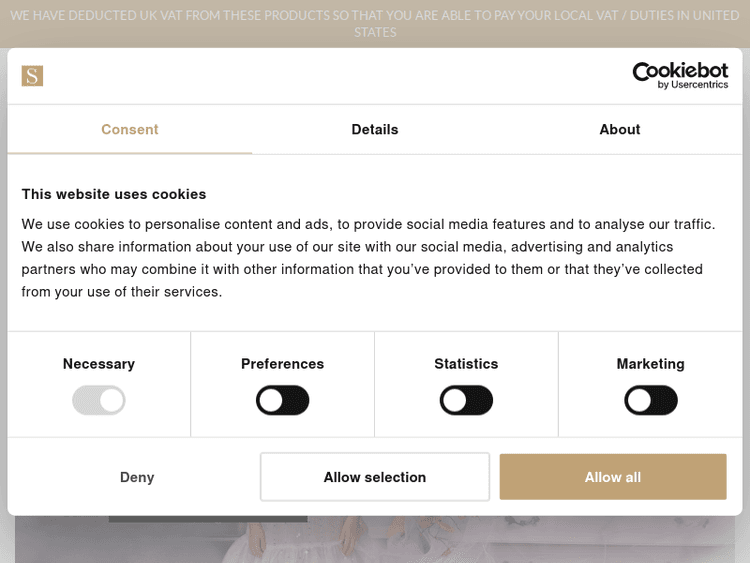Open the Cookiebot by Usercentrics logo link

pos(680,76)
